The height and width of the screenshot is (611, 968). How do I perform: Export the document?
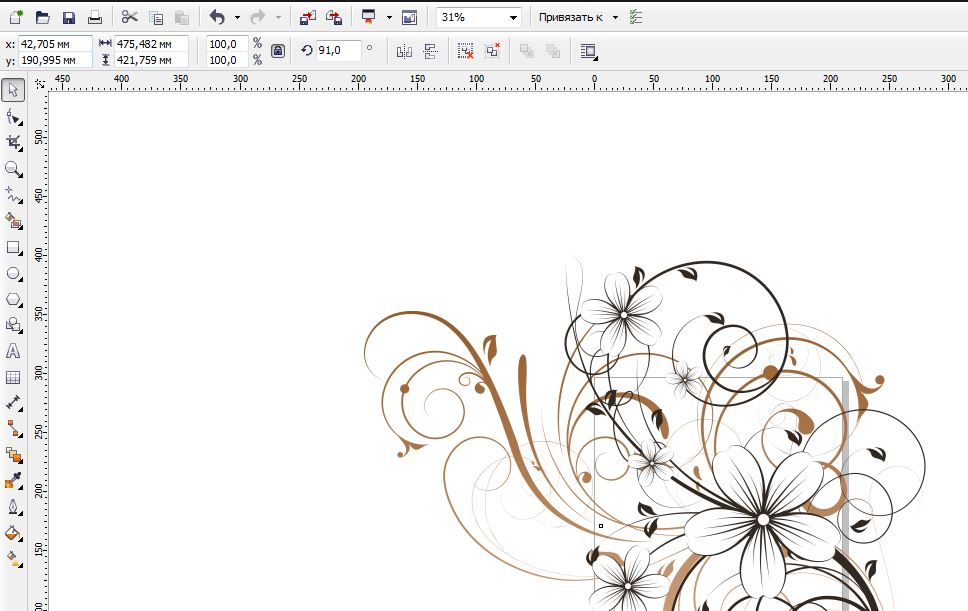(334, 17)
